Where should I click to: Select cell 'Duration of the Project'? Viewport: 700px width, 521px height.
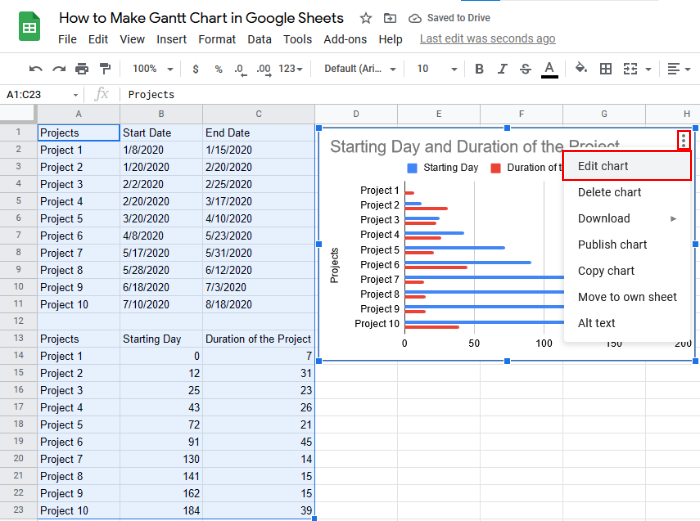pos(258,339)
